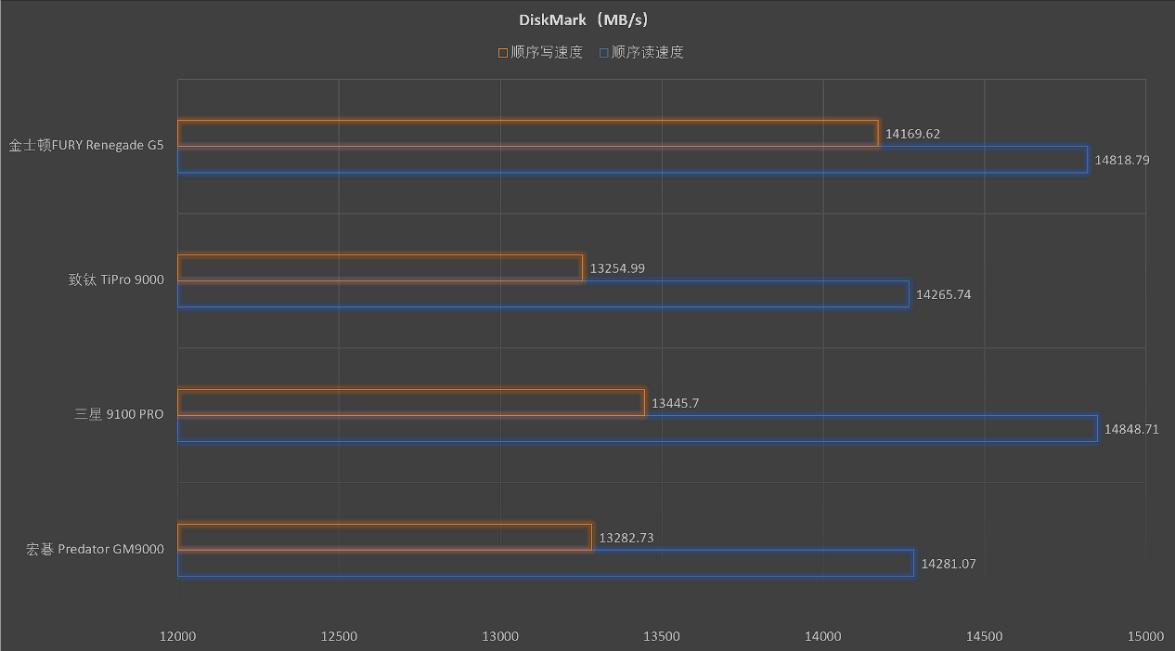
Task: Click the 13254.99 data label
Action: pos(617,269)
